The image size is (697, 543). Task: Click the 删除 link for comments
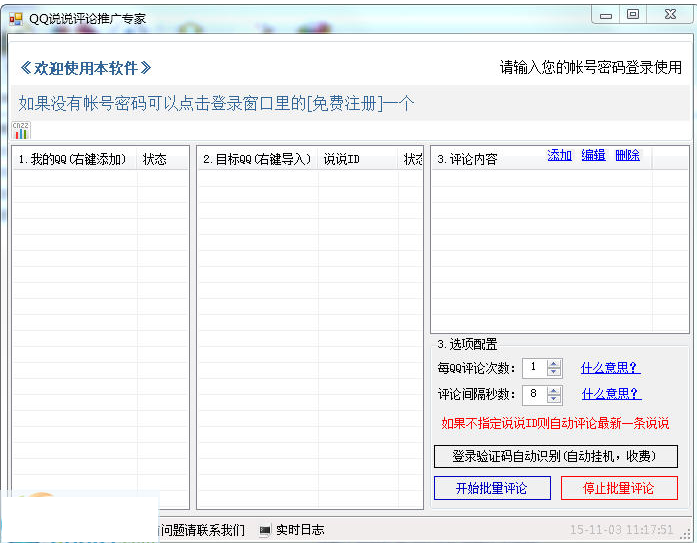(627, 155)
